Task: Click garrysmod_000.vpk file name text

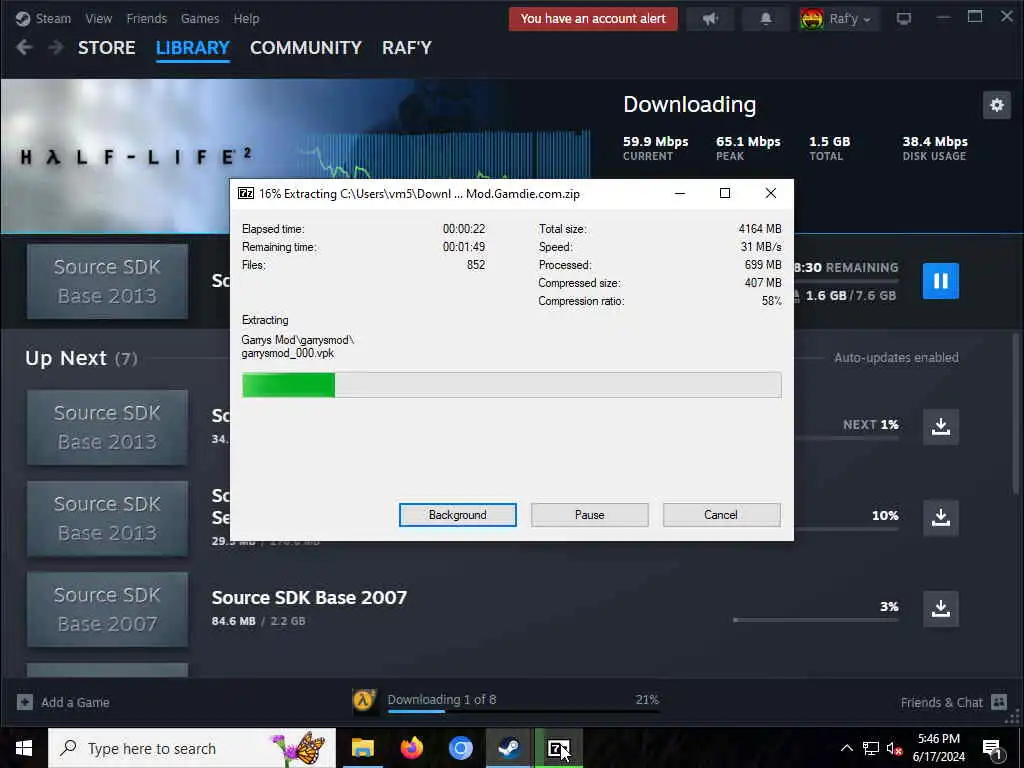Action: click(288, 353)
